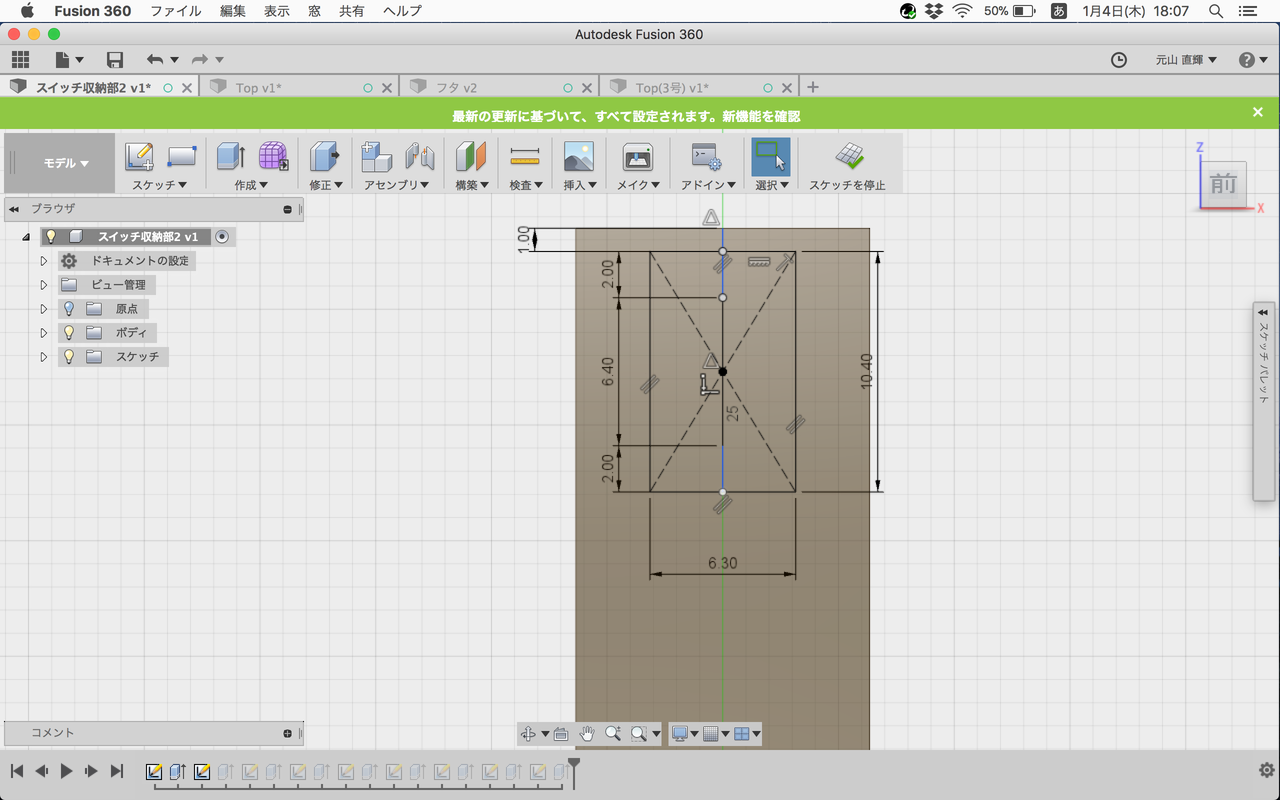Open the 修正 toolbar dropdown

tap(326, 185)
